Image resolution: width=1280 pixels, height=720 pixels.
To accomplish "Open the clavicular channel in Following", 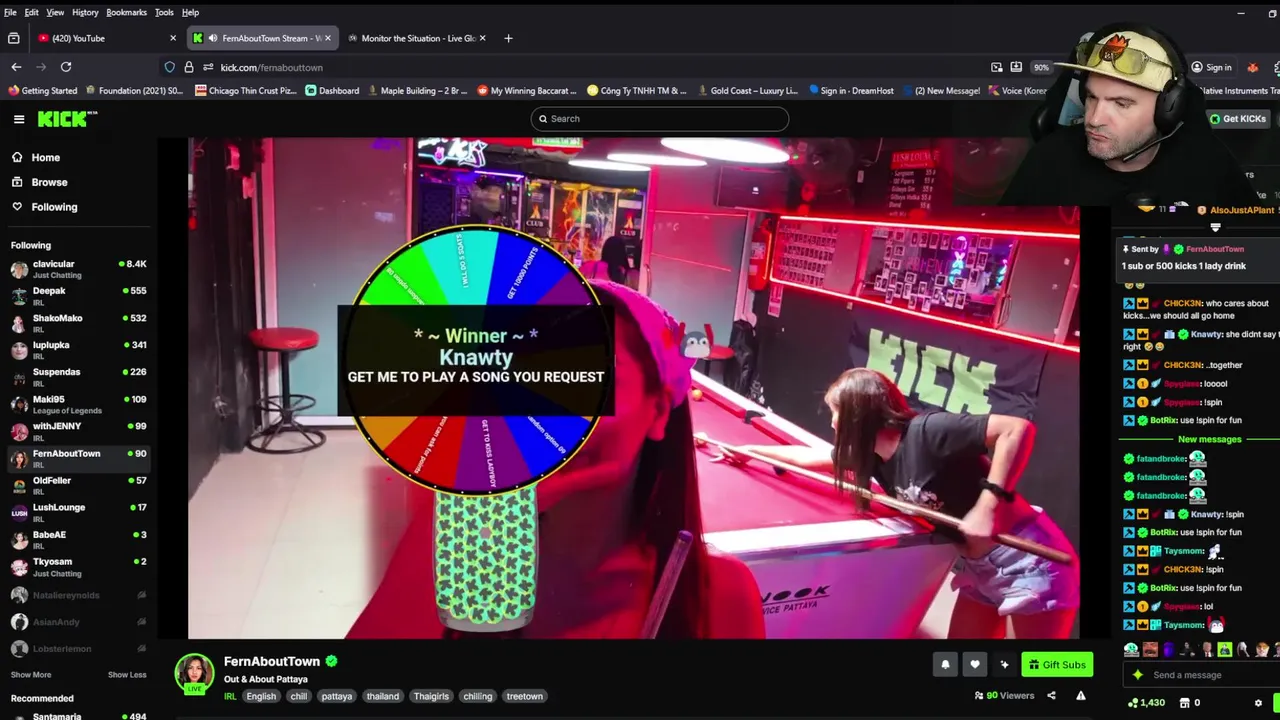I will tap(78, 269).
